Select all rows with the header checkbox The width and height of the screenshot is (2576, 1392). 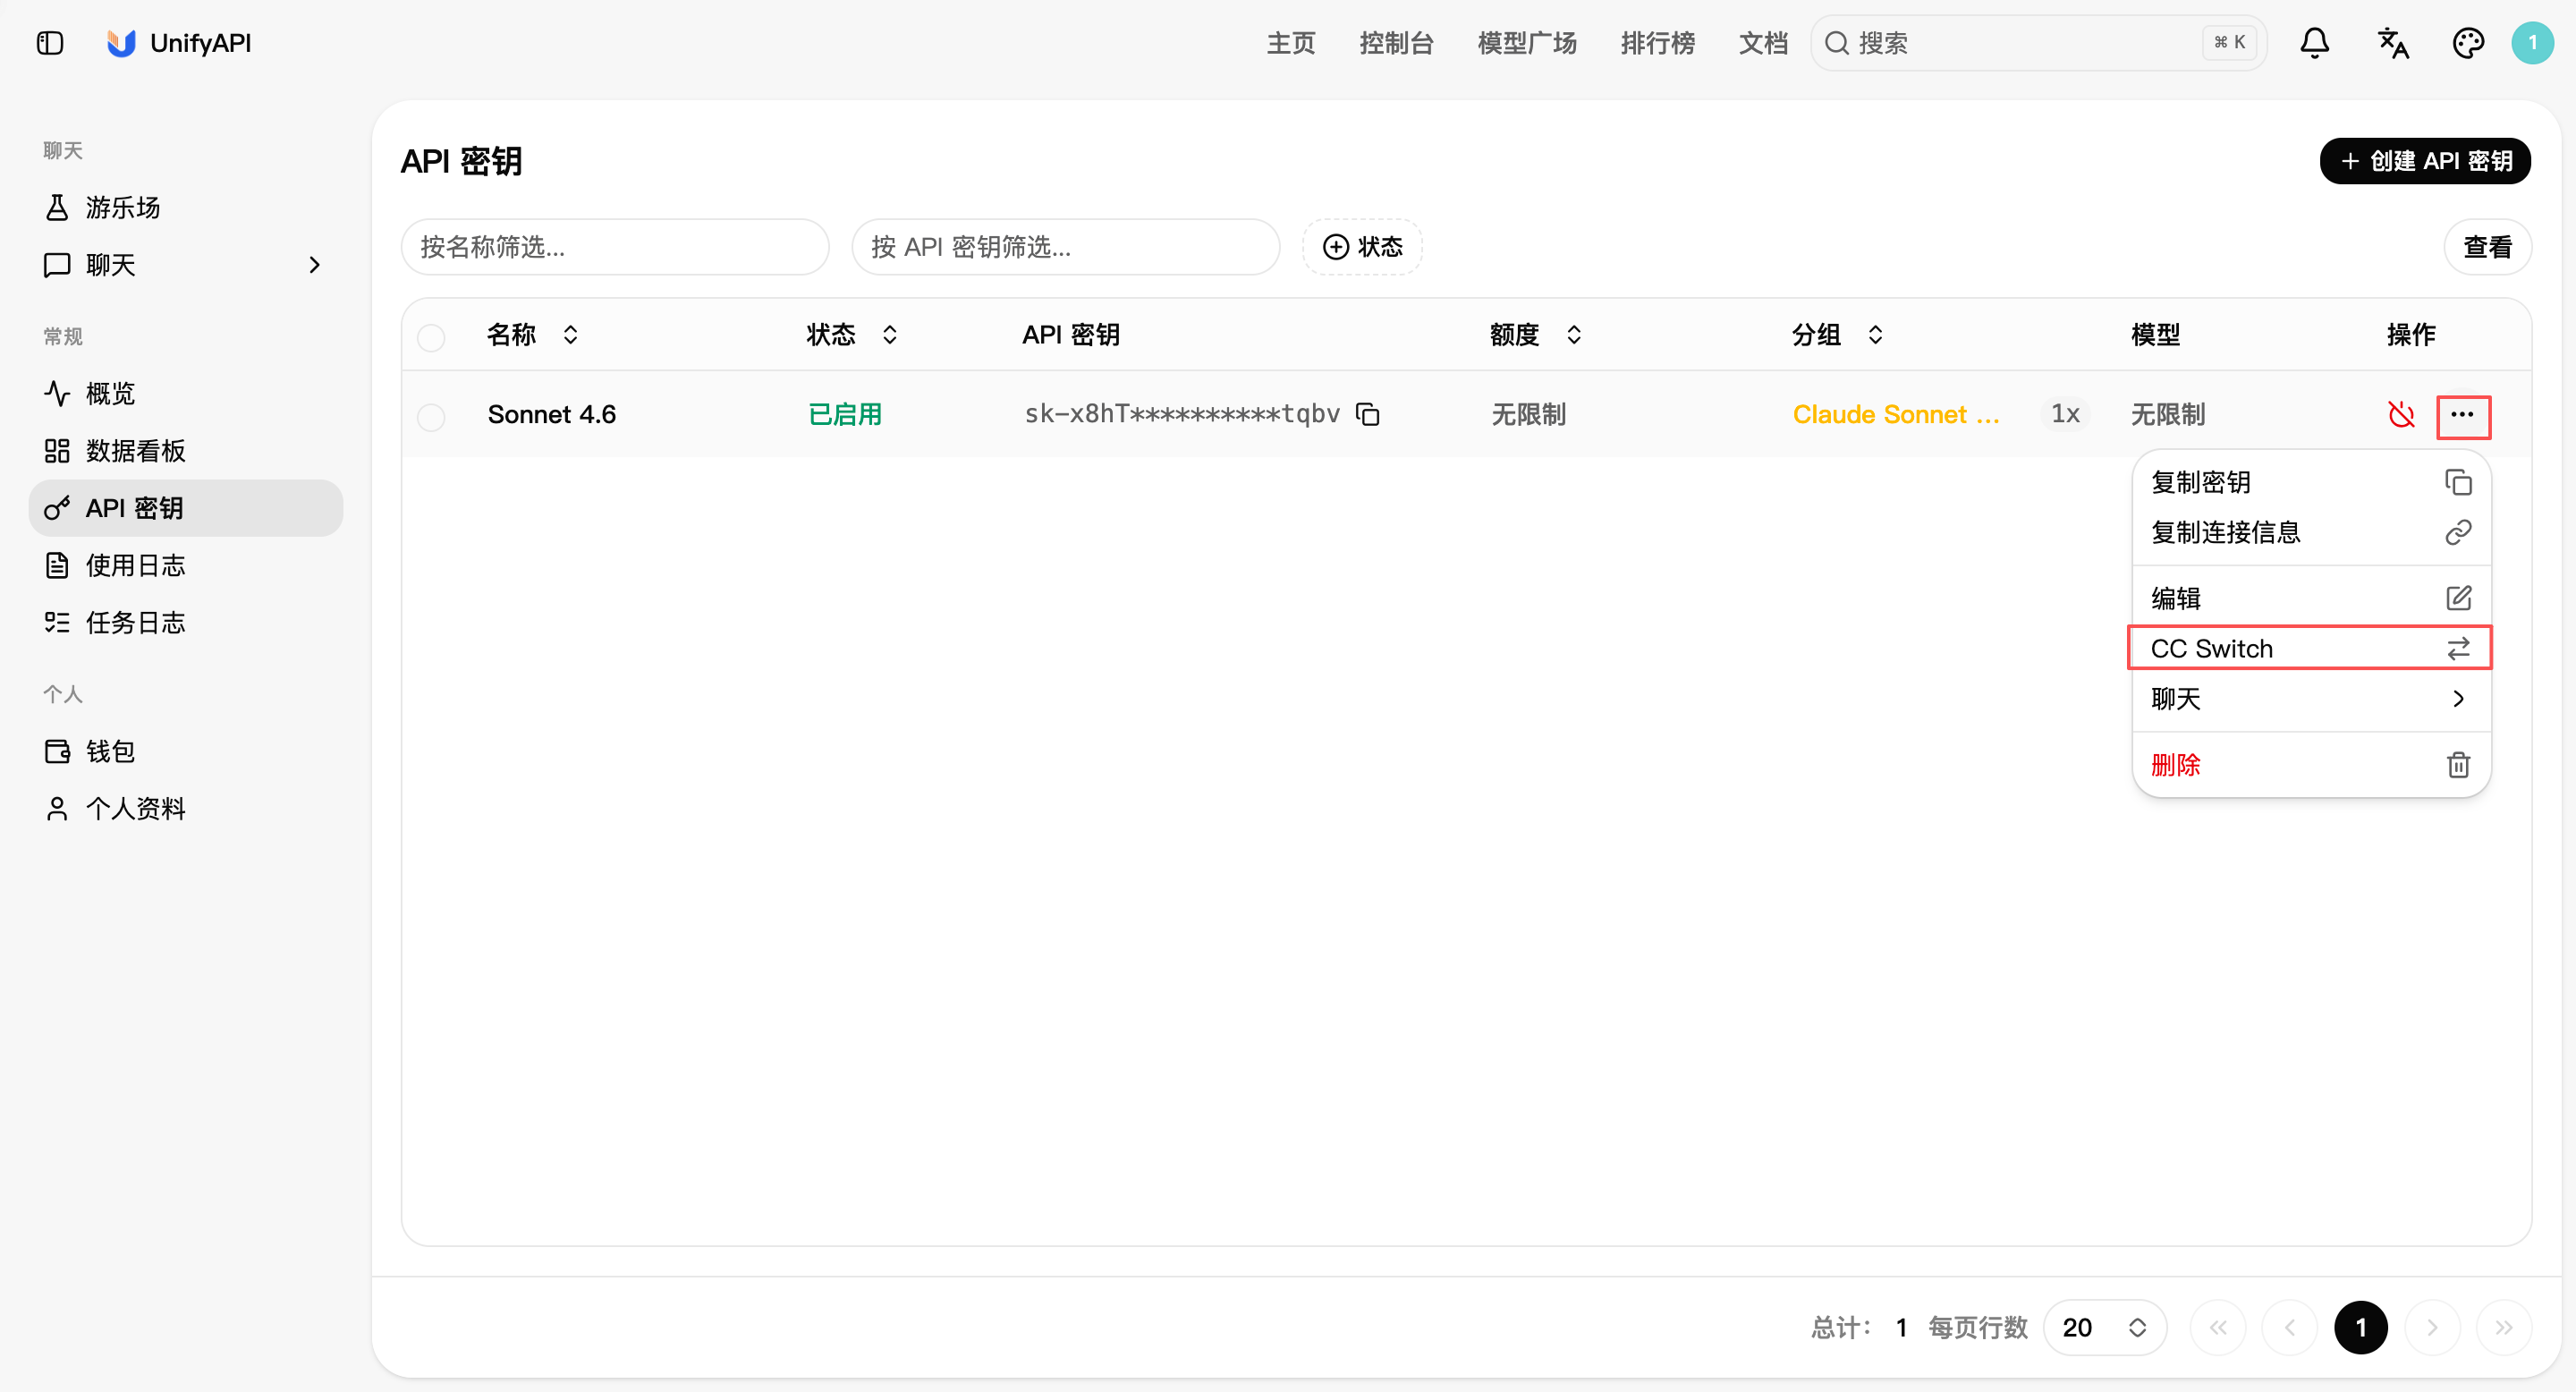[431, 337]
